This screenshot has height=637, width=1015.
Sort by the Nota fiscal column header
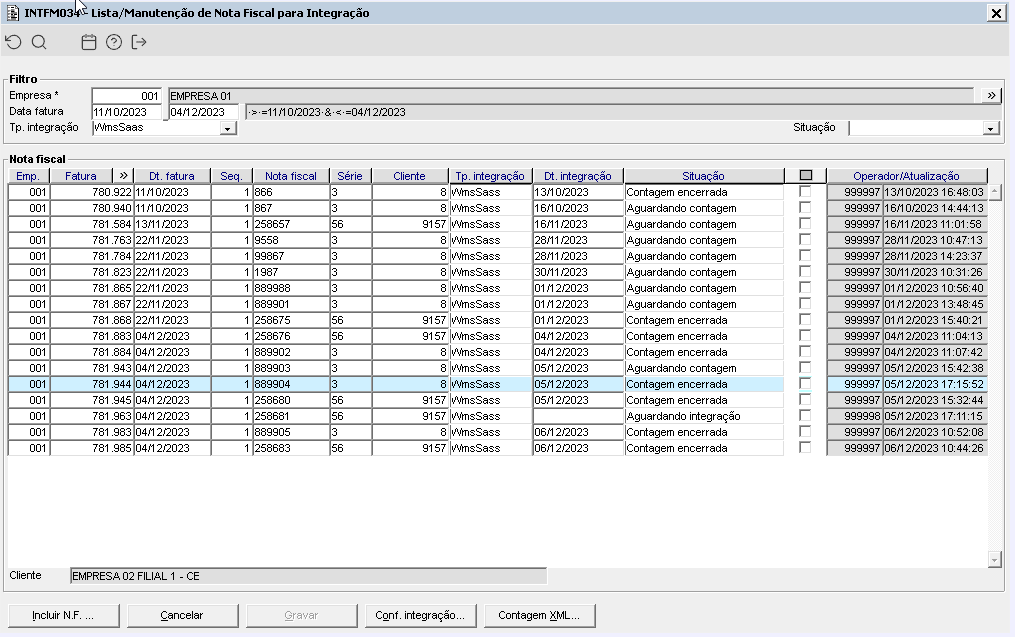(291, 176)
